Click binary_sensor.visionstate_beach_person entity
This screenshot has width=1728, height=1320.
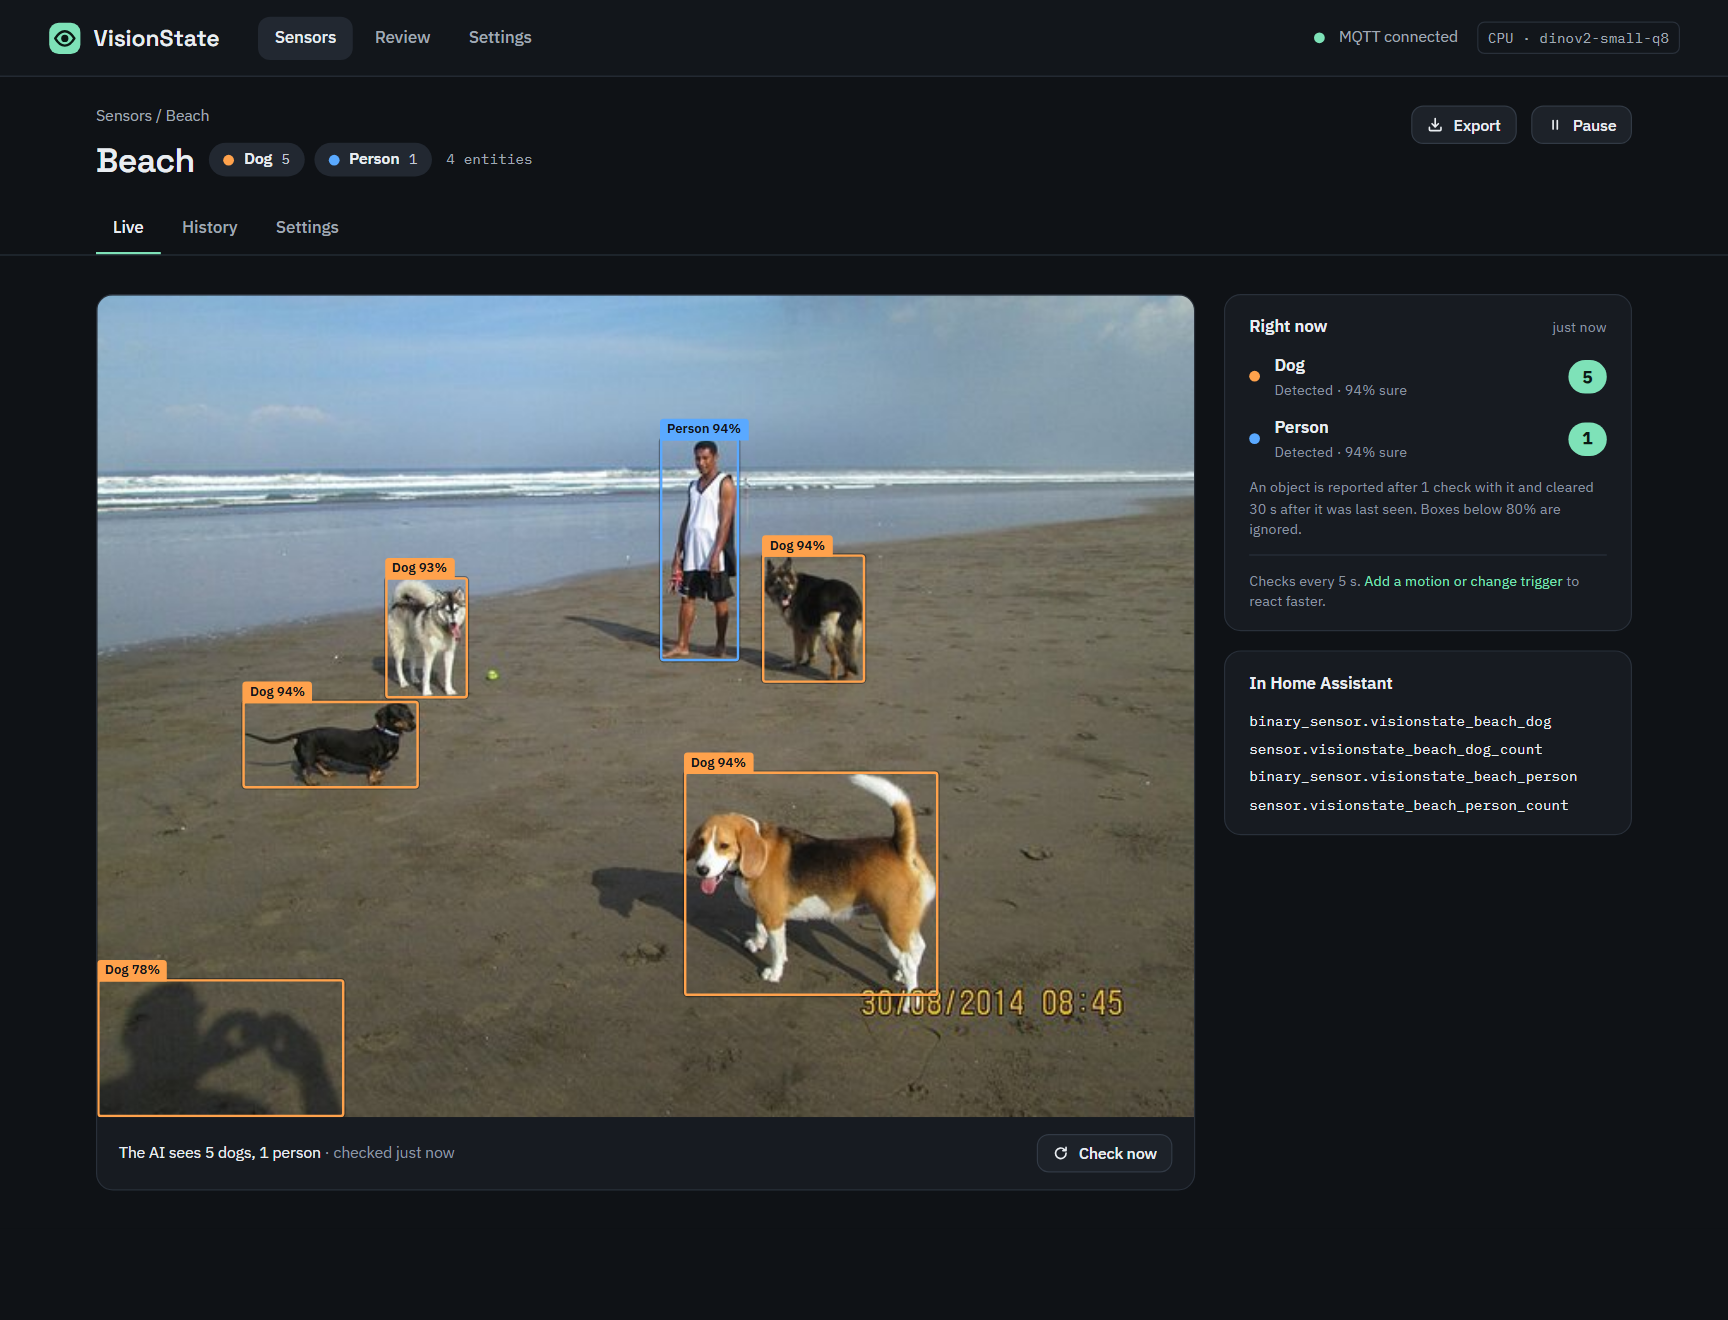(x=1413, y=777)
